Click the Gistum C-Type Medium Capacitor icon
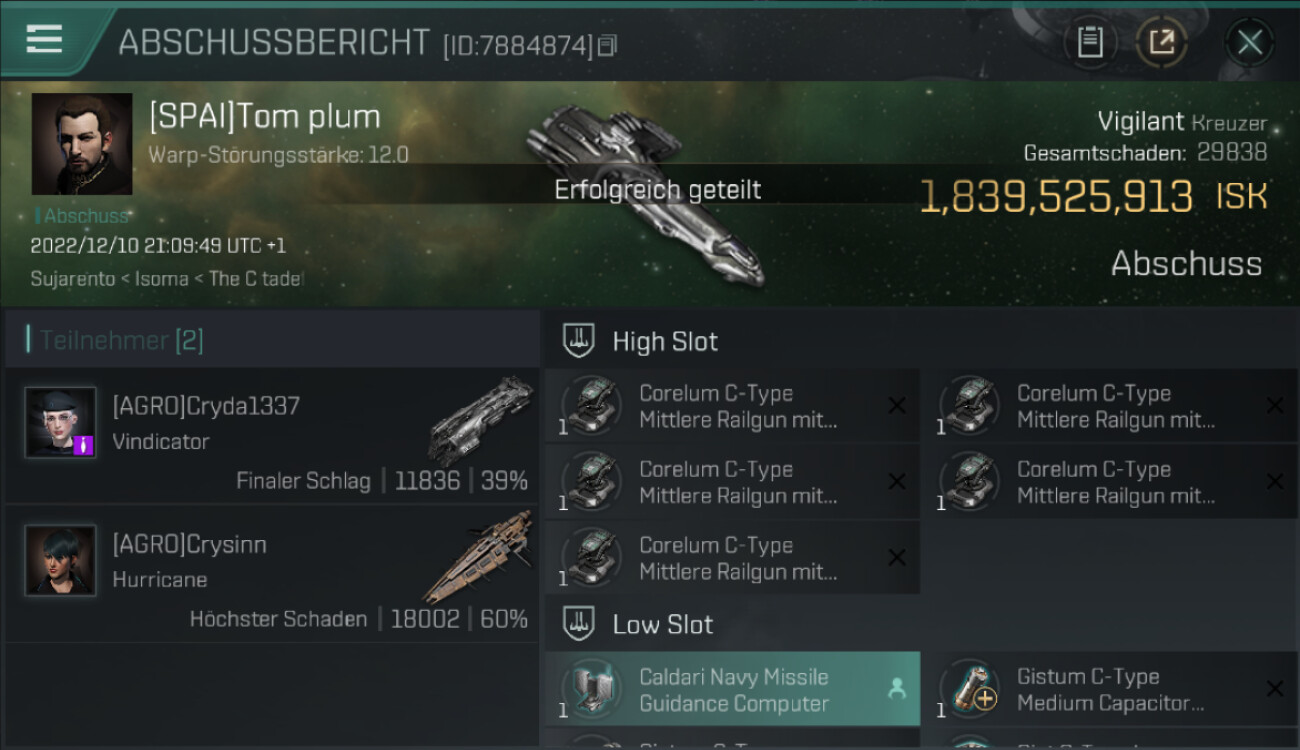The image size is (1300, 750). 970,690
